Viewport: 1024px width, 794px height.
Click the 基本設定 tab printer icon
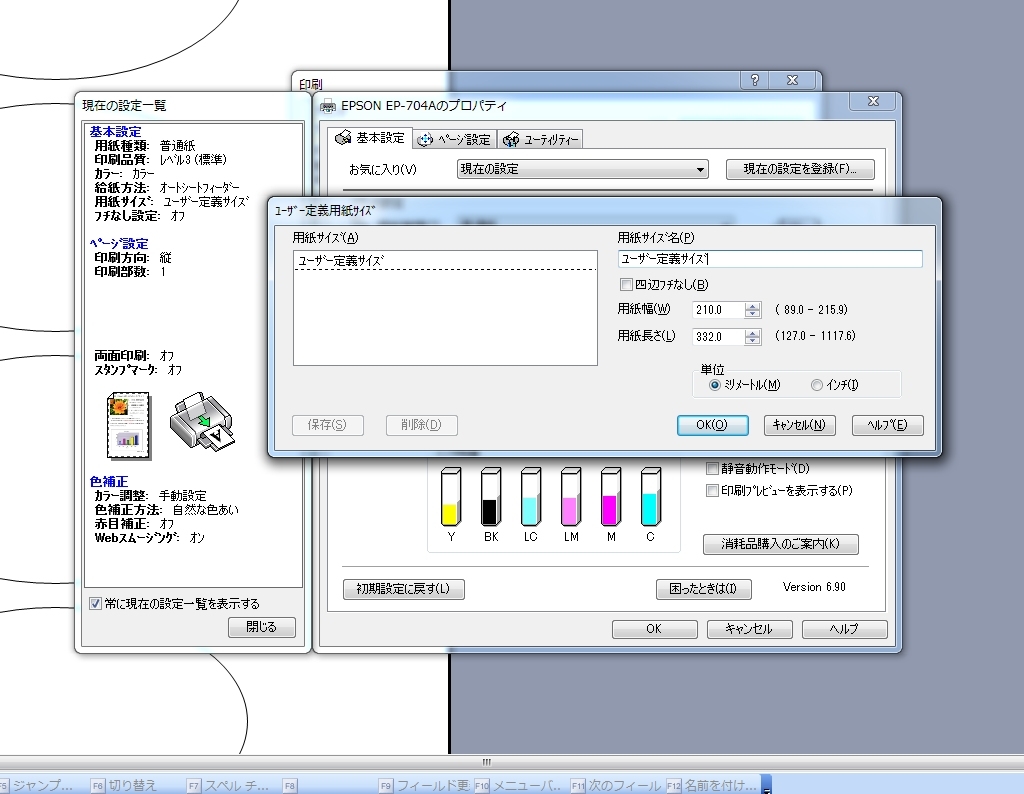[x=343, y=138]
